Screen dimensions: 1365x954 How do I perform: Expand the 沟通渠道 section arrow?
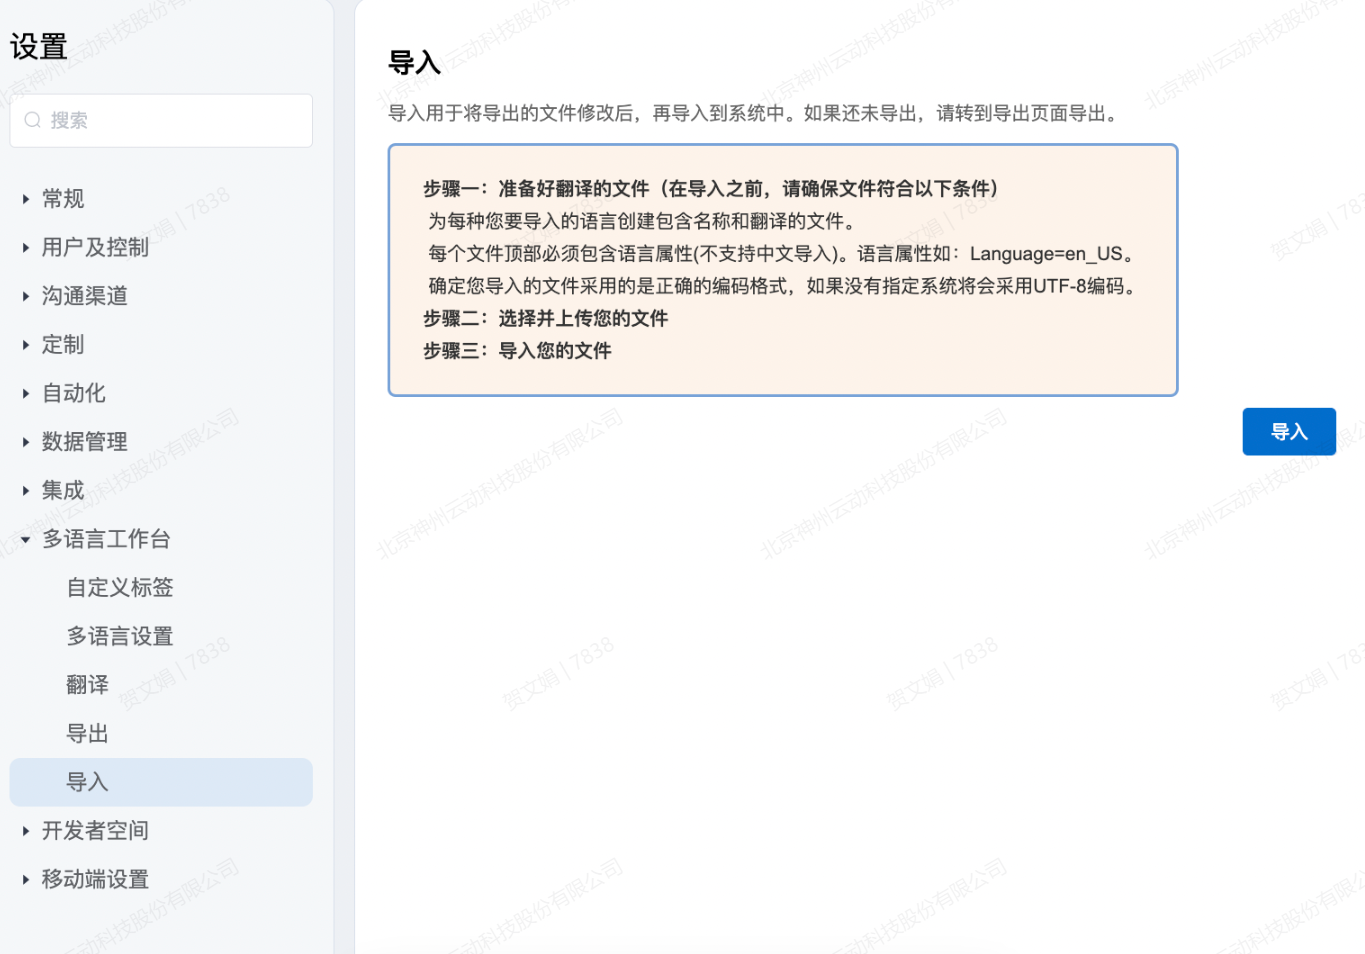tap(25, 296)
